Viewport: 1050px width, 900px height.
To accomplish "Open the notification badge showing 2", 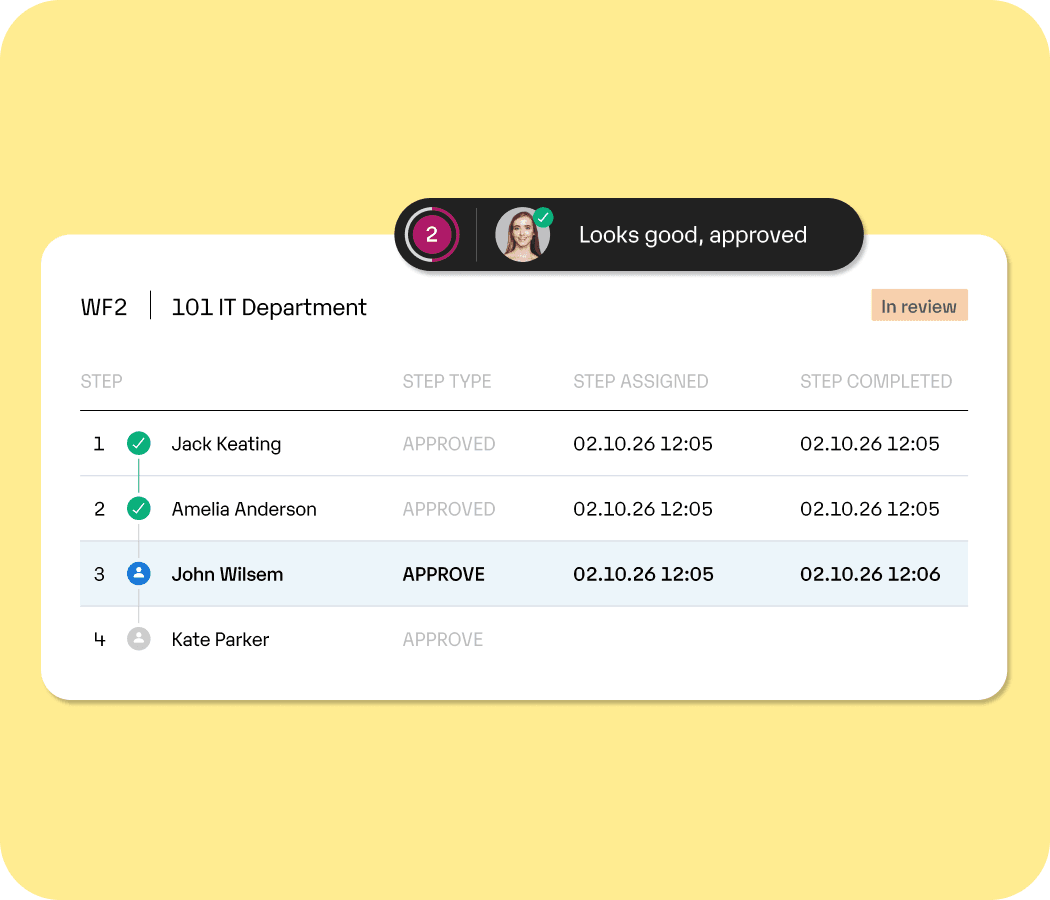I will [434, 234].
